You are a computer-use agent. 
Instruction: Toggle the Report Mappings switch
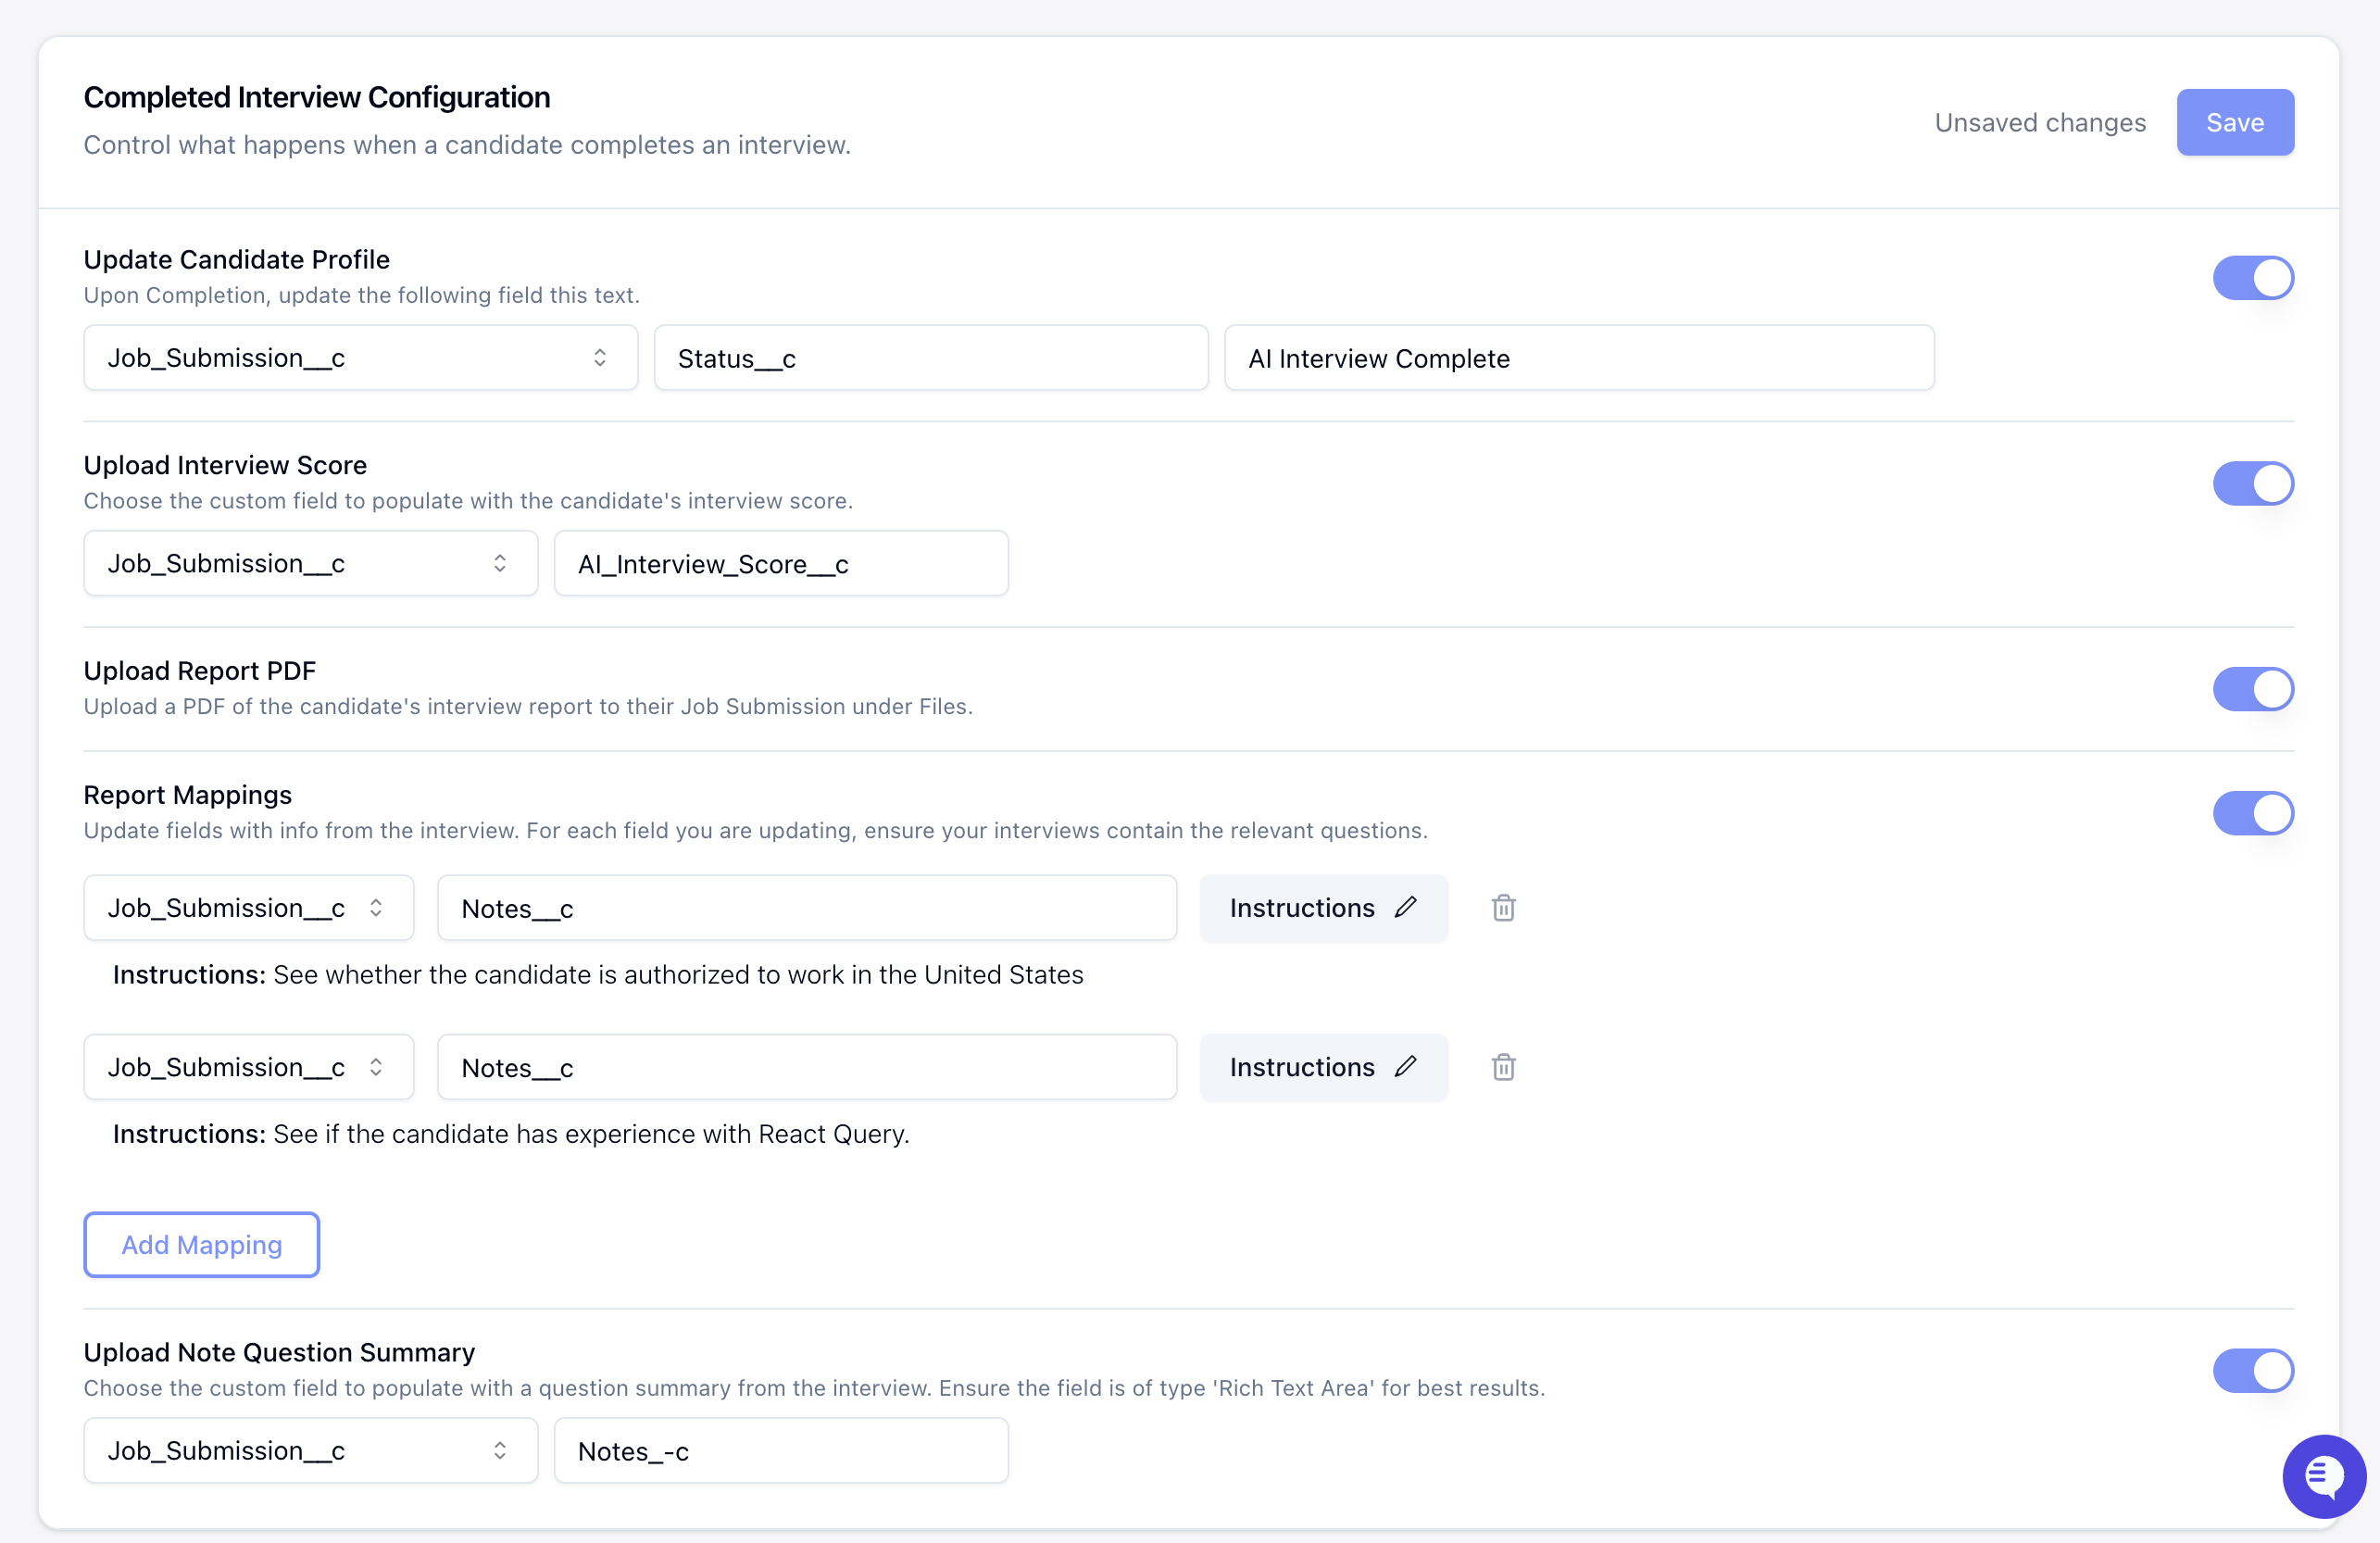(2252, 813)
